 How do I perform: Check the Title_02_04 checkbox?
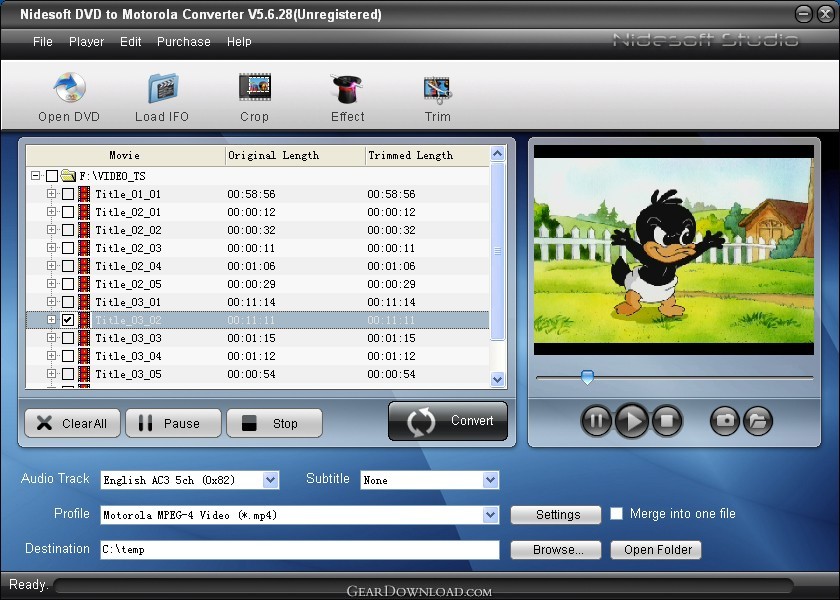(68, 266)
